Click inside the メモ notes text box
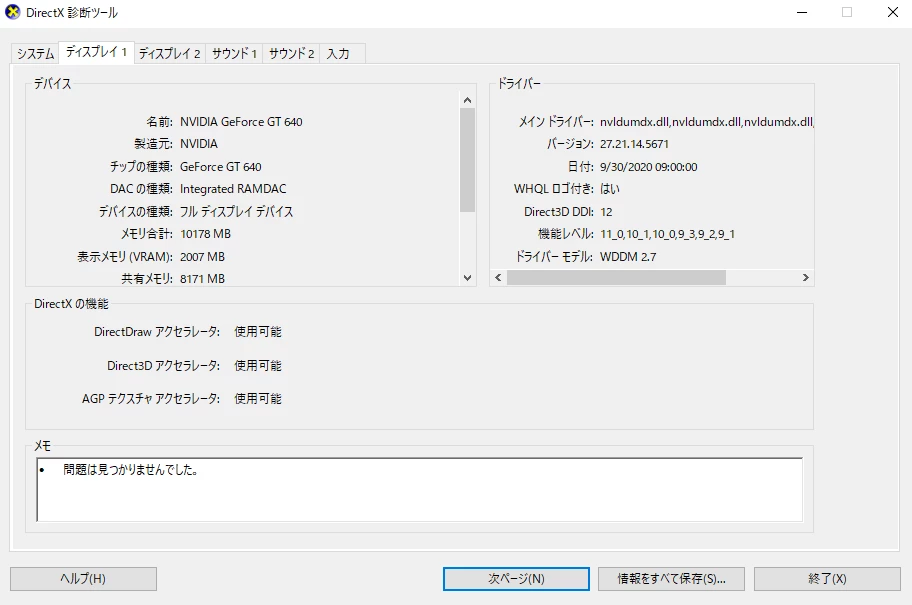 pyautogui.click(x=419, y=490)
